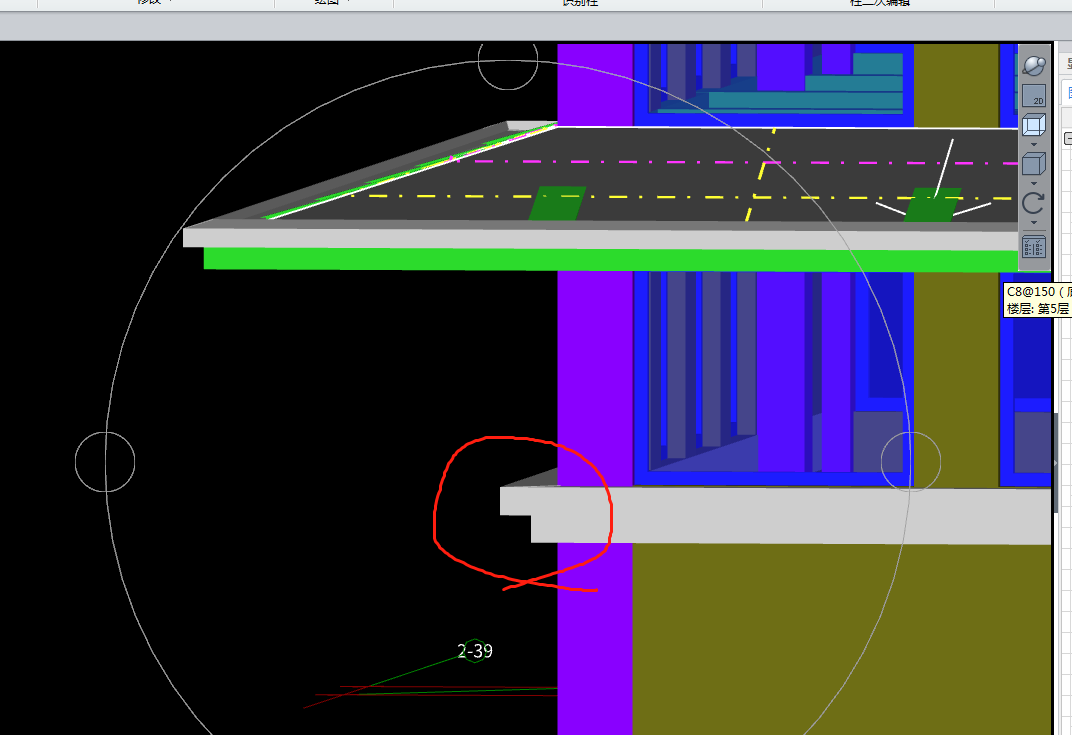Switch the viewport to 2D mode

click(1034, 96)
